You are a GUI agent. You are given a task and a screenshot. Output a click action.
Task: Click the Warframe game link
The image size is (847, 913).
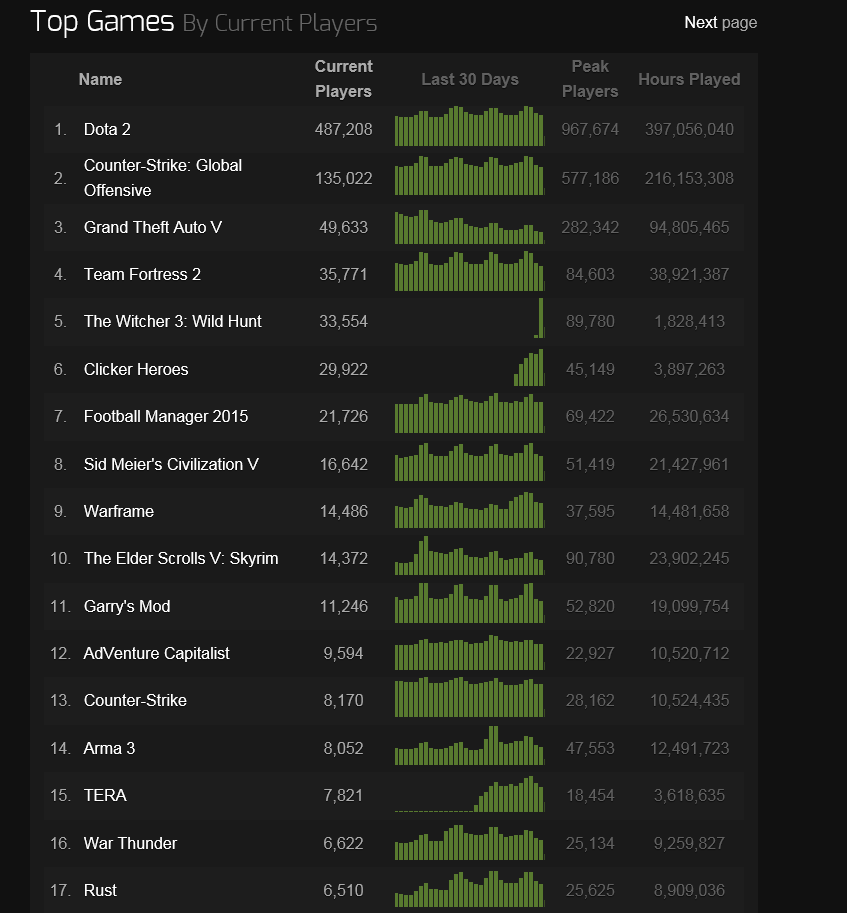coord(119,511)
